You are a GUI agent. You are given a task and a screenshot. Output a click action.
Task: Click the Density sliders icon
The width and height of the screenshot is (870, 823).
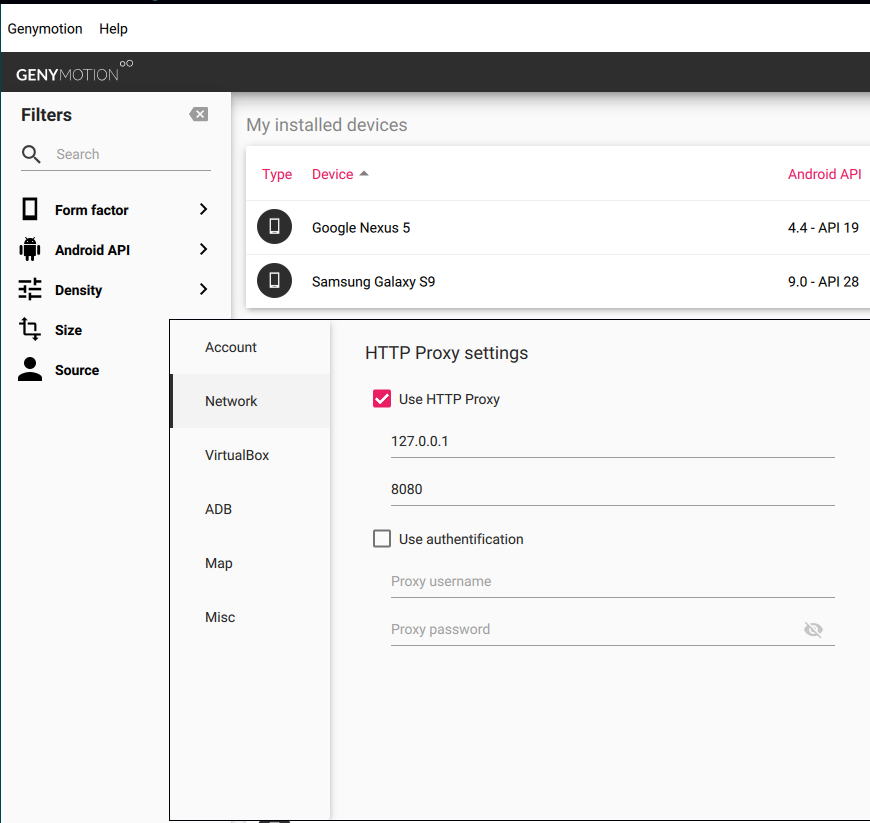tap(30, 289)
